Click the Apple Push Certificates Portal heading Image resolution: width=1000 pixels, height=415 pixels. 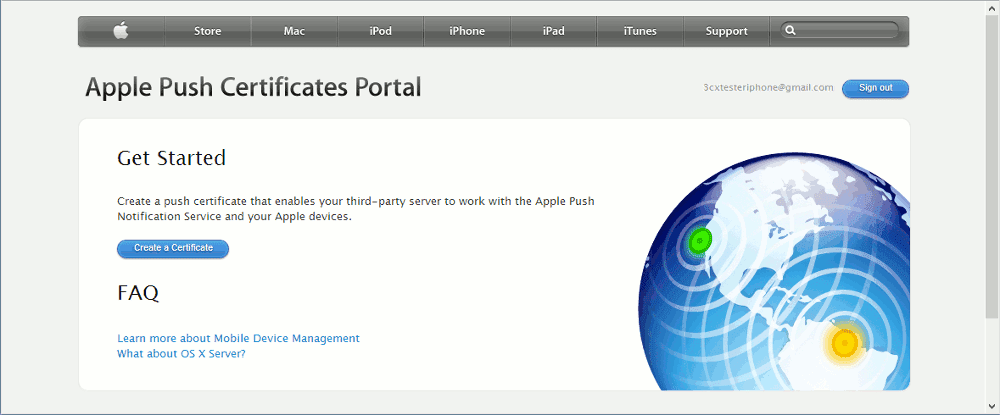coord(253,88)
